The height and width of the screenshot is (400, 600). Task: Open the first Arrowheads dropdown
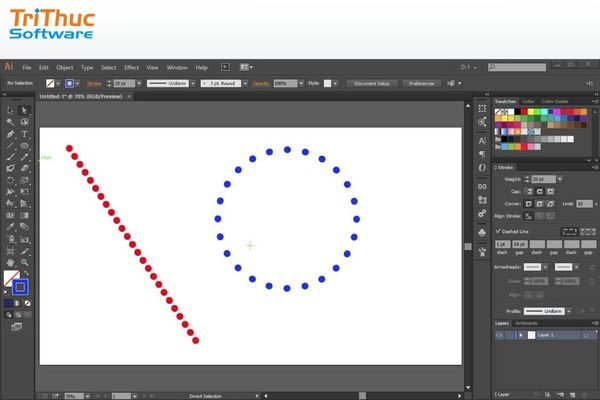click(545, 267)
